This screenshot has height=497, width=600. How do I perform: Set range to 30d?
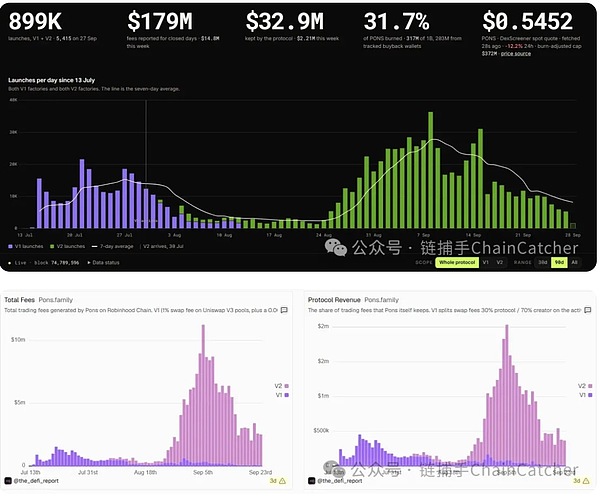[x=543, y=262]
